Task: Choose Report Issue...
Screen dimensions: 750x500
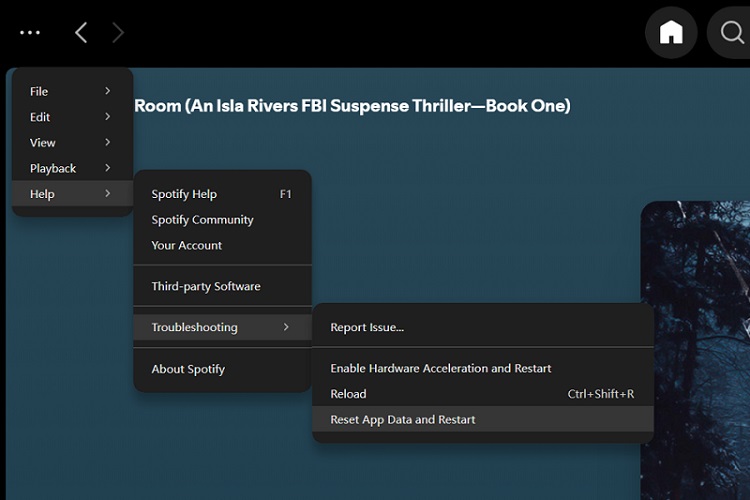Action: [483, 327]
